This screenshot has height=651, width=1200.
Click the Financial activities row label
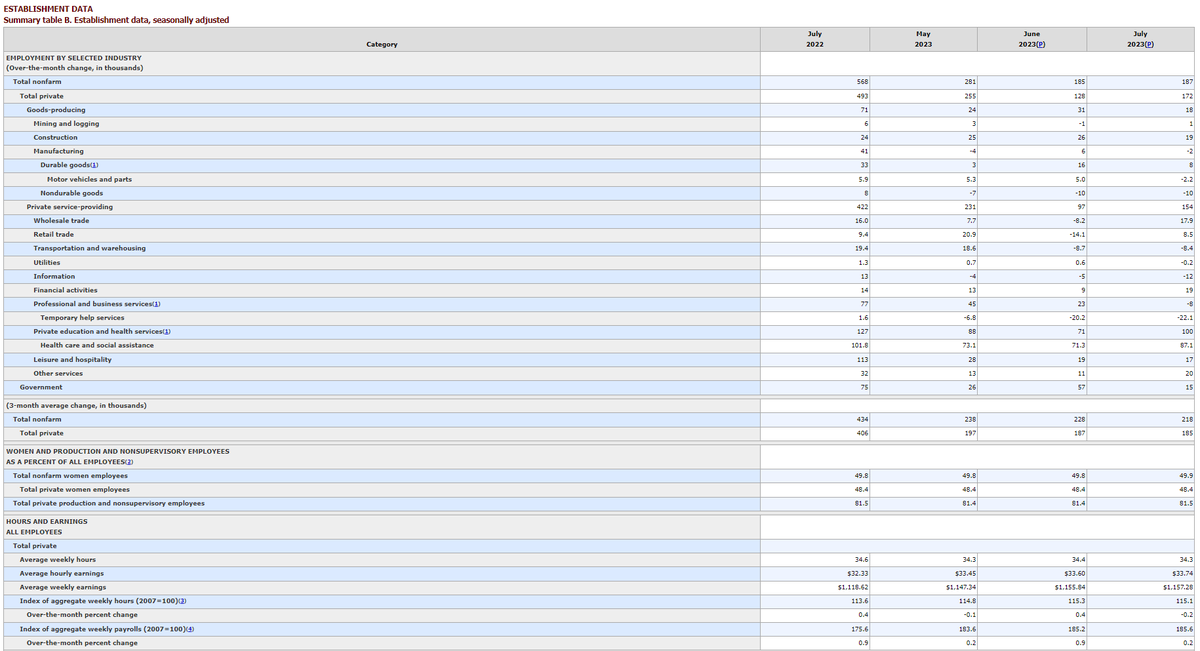point(65,290)
